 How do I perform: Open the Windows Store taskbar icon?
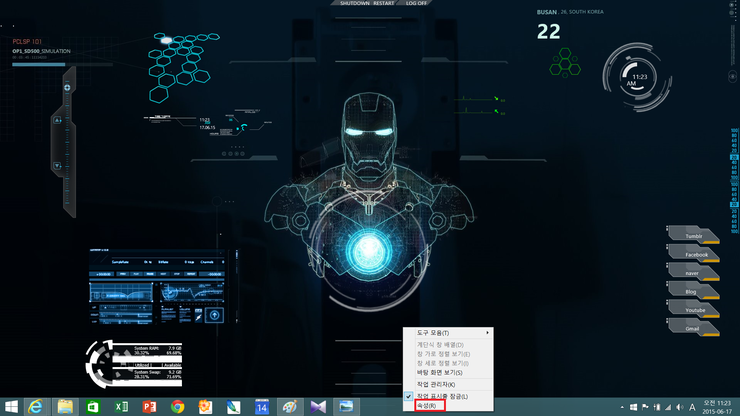coord(93,407)
